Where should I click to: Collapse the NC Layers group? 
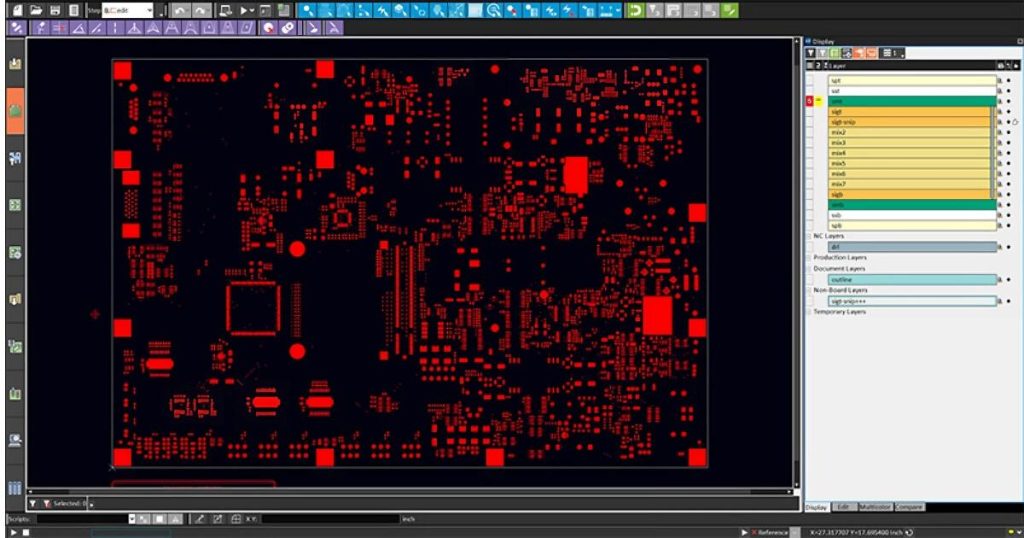808,236
